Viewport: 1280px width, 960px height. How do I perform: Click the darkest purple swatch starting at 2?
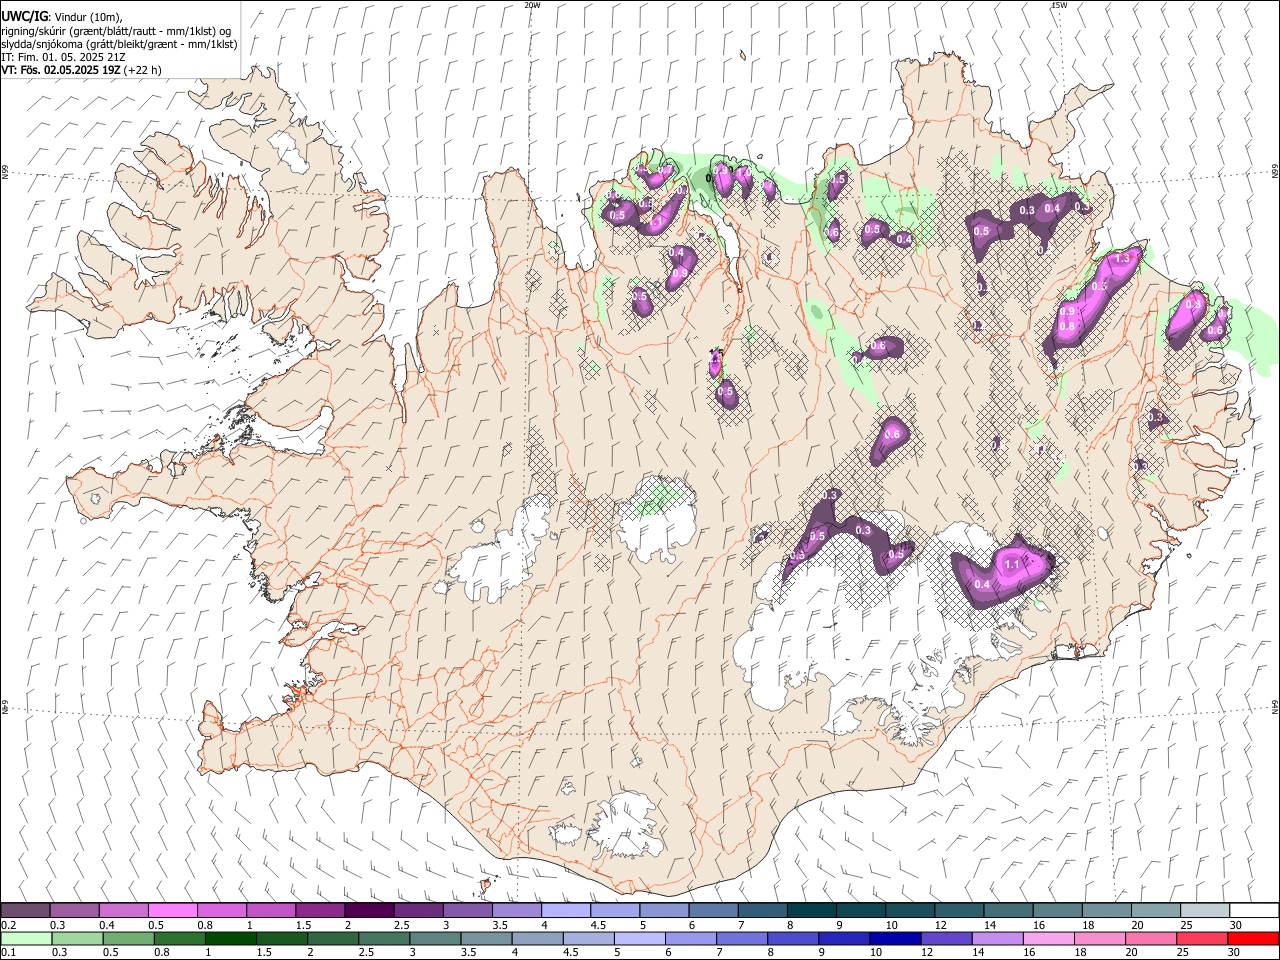point(368,911)
